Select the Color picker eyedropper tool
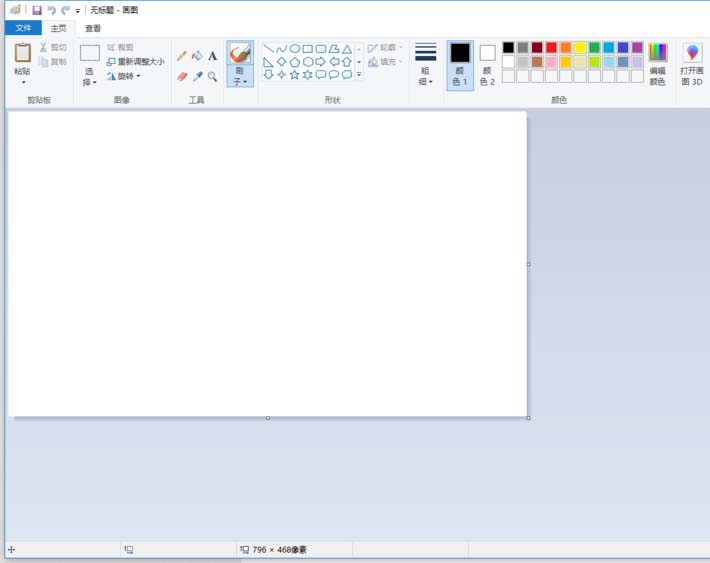The width and height of the screenshot is (710, 563). pyautogui.click(x=197, y=77)
